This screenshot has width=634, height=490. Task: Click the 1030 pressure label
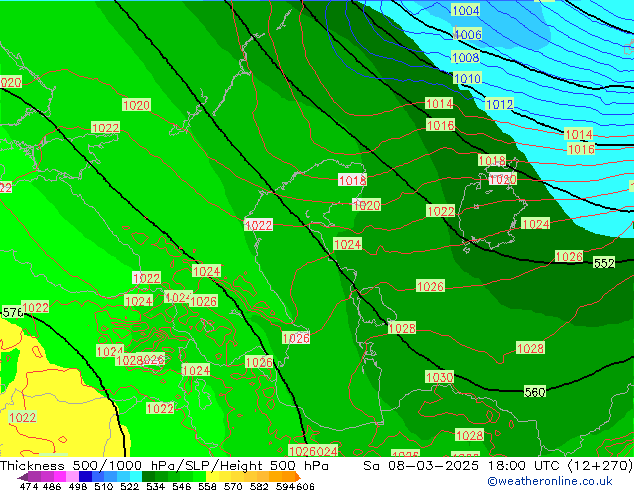[440, 377]
